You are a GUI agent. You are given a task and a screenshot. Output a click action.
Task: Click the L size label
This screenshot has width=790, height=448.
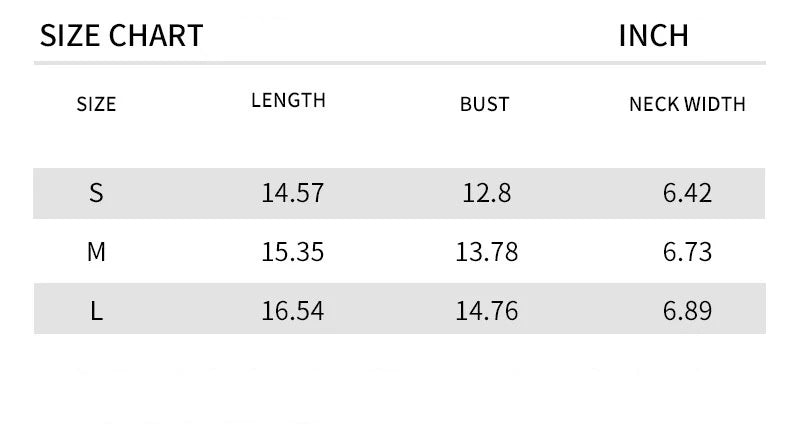pyautogui.click(x=96, y=311)
